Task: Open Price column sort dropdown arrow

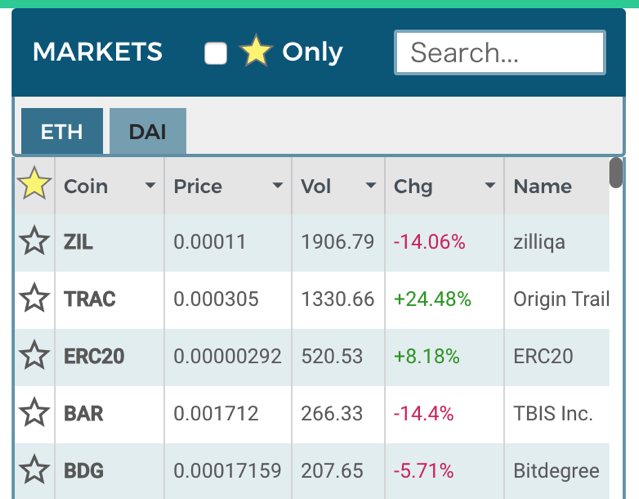Action: (x=277, y=186)
